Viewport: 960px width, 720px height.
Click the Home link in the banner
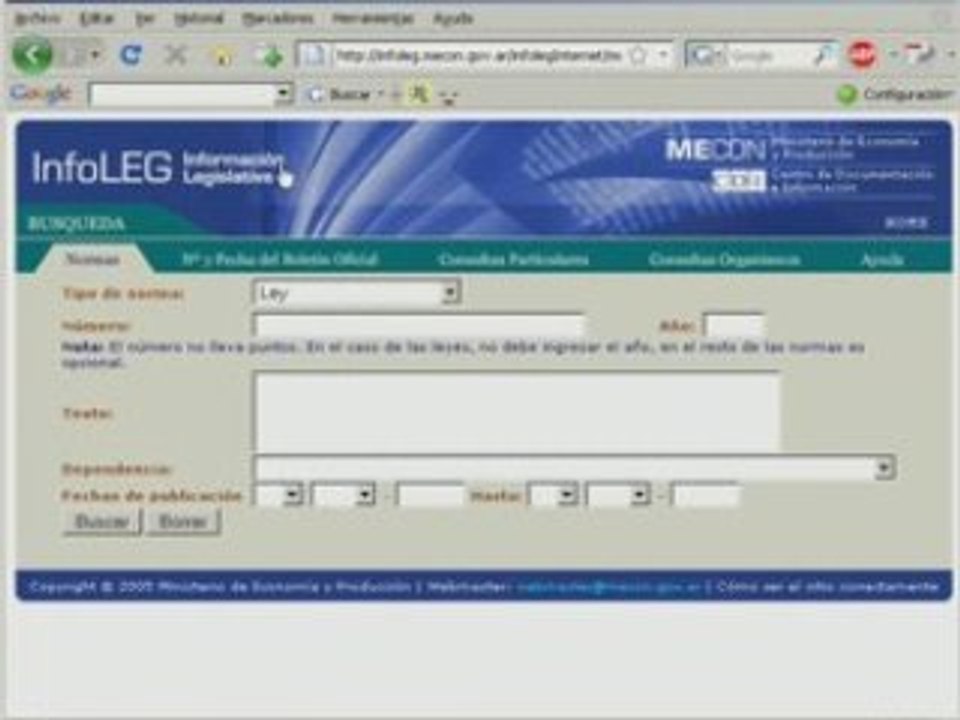pyautogui.click(x=906, y=222)
